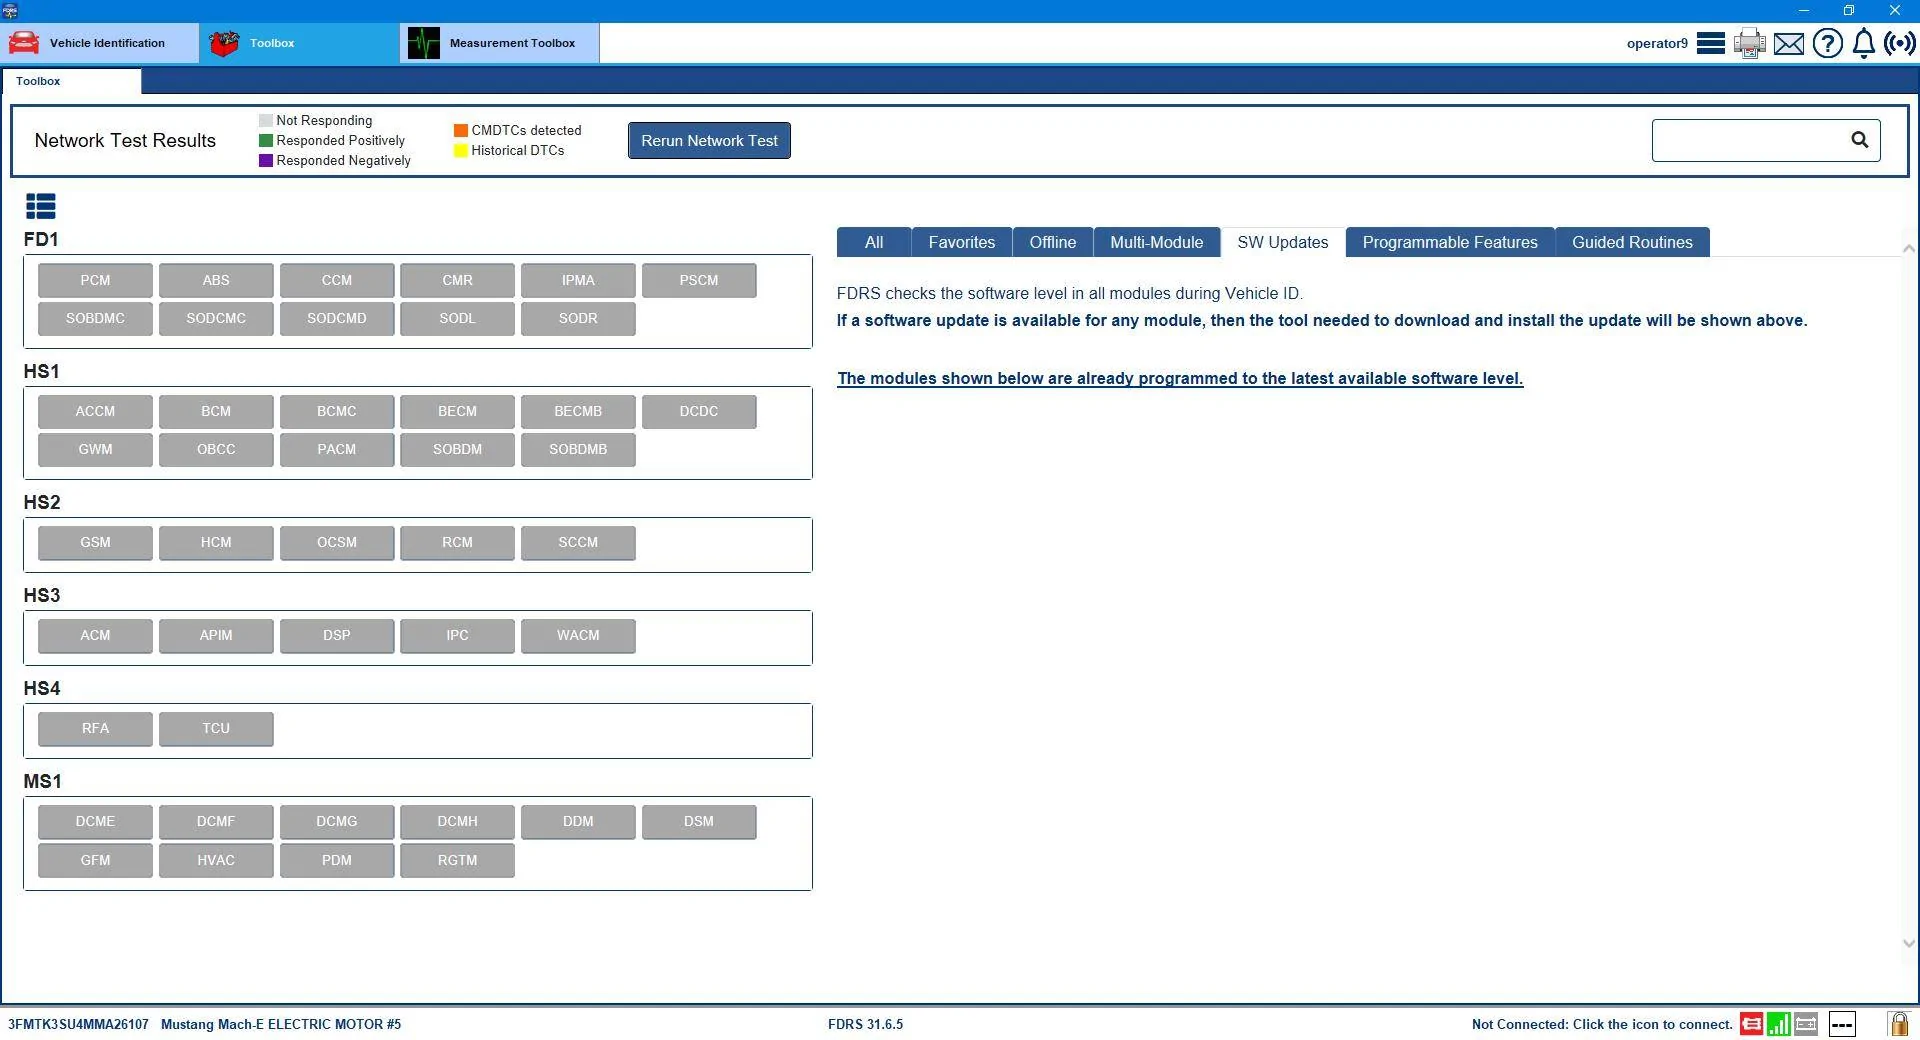Select the RGTM module button
Viewport: 1920px width, 1040px height.
[457, 860]
